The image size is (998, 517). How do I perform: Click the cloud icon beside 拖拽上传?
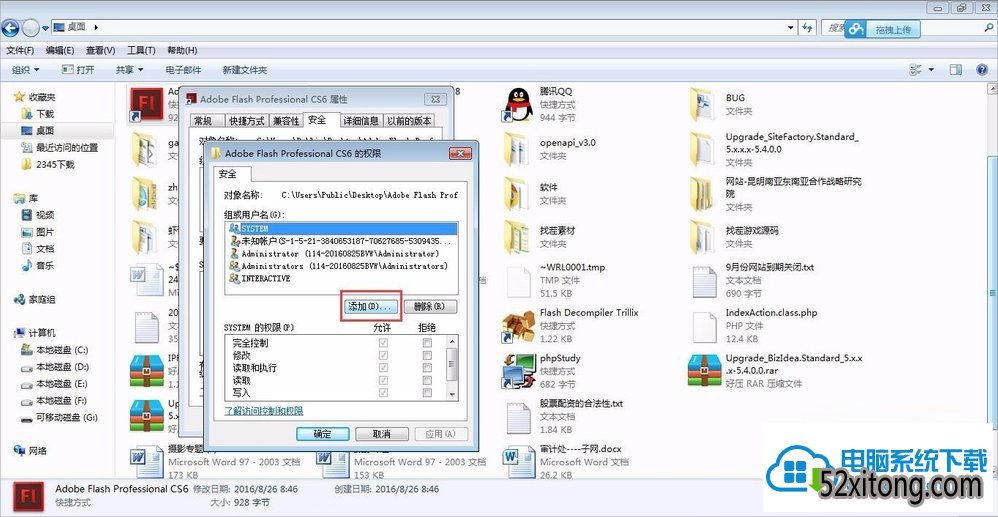pyautogui.click(x=857, y=29)
